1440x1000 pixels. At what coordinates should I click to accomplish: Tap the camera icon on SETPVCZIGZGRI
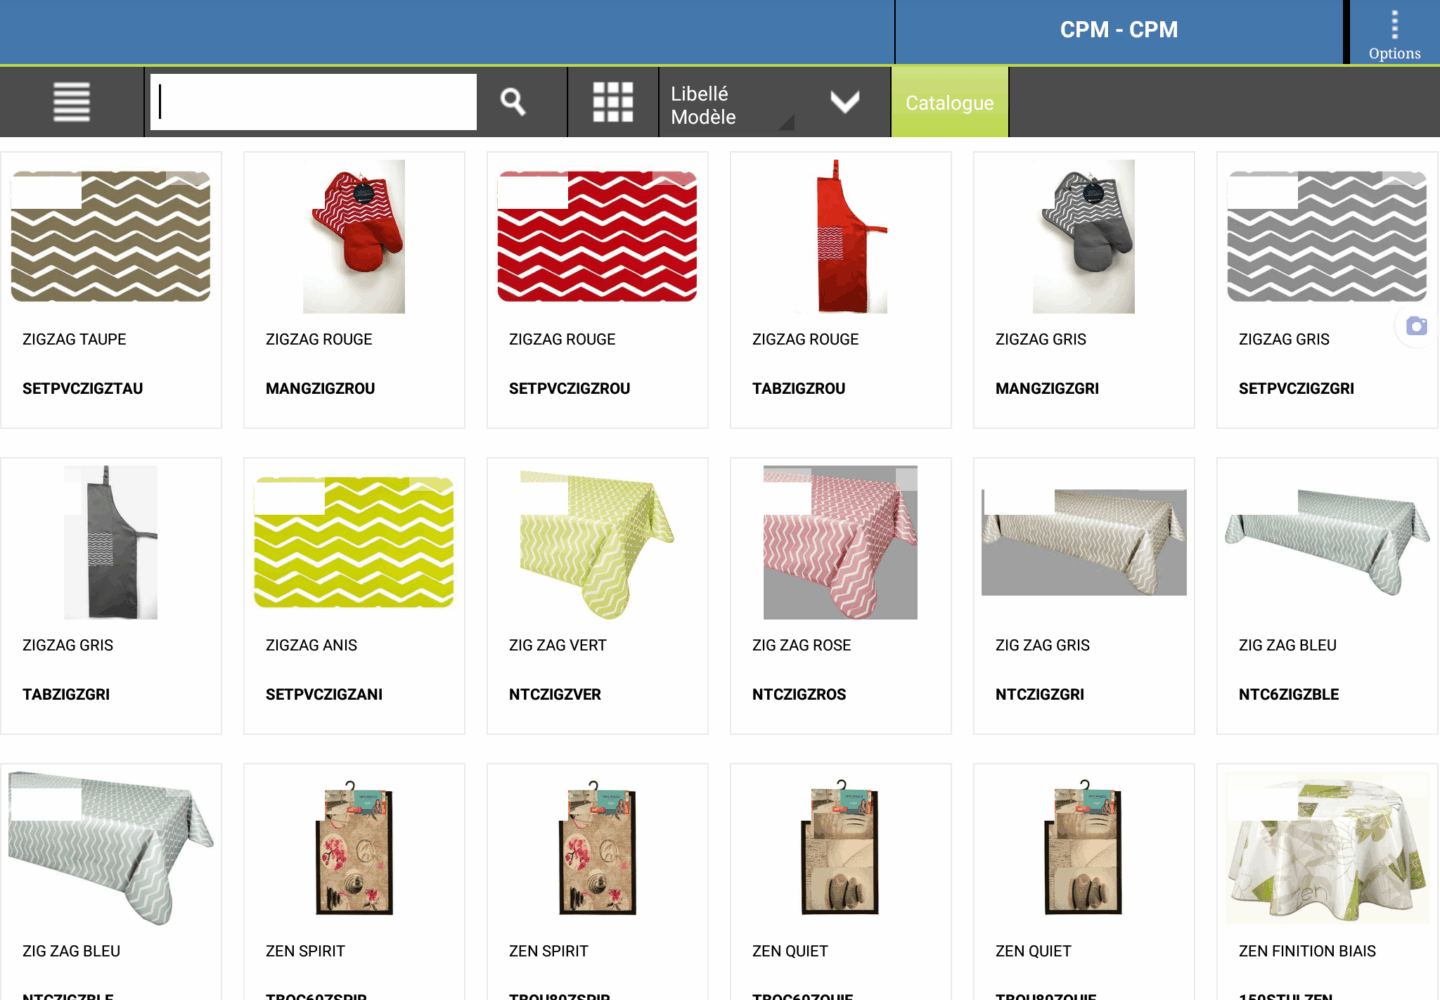[1416, 326]
